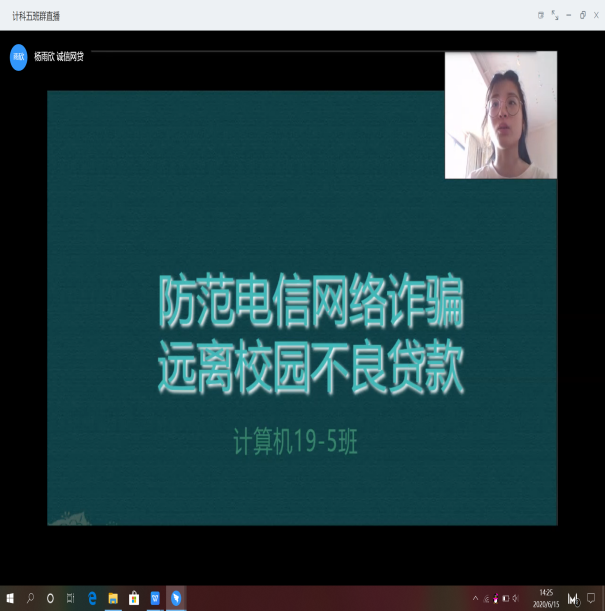Screen dimensions: 605x611
Task: Open the volume control in system tray
Action: tap(515, 598)
